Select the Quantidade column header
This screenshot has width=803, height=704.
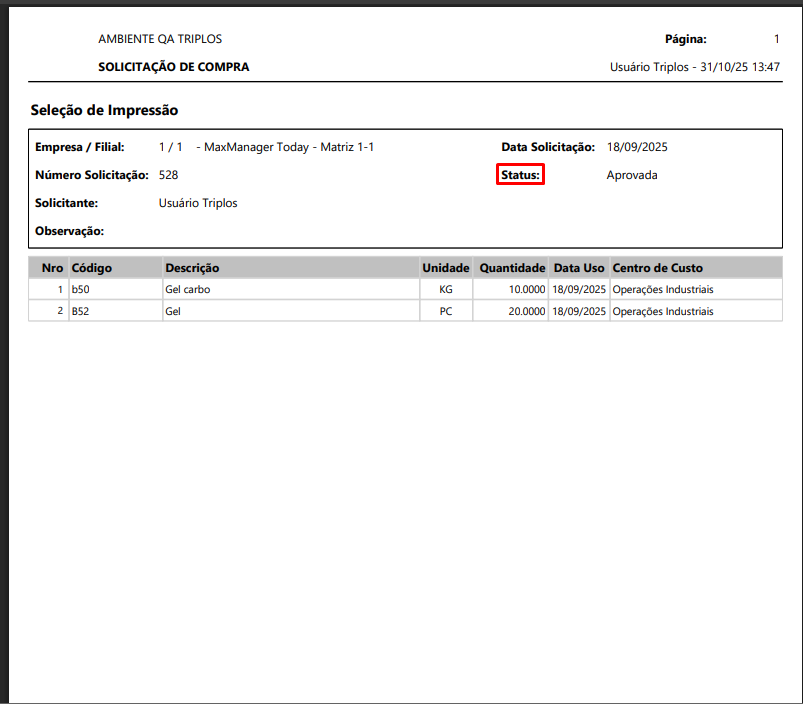click(x=512, y=268)
